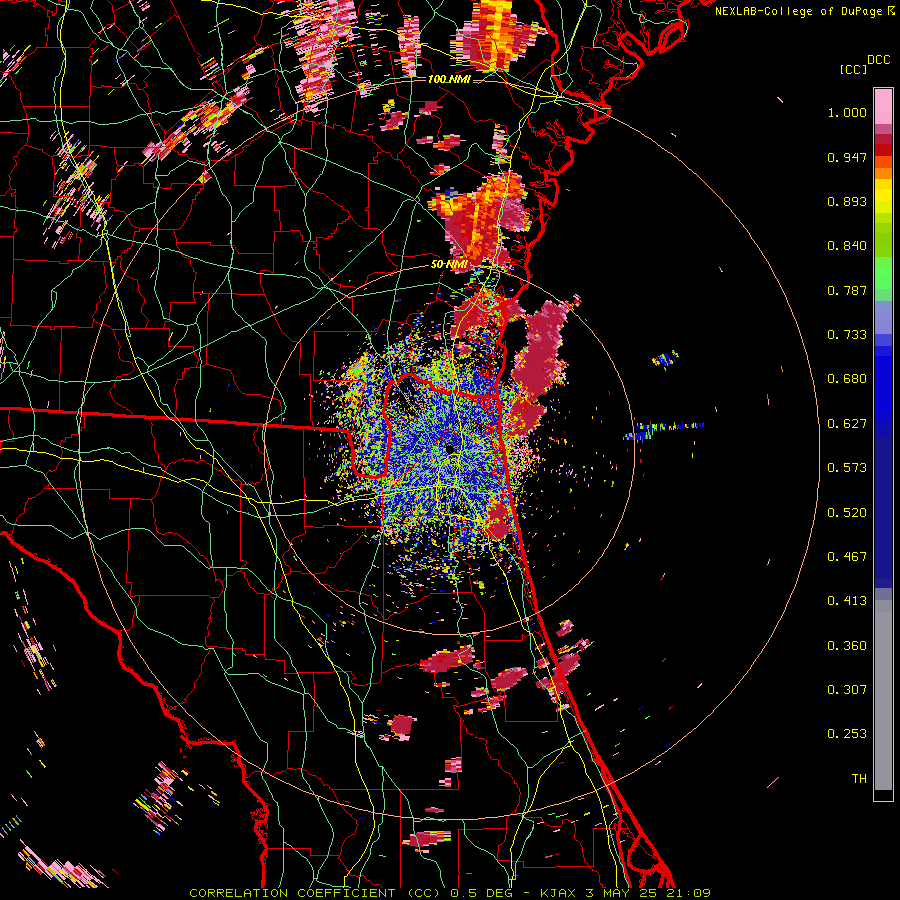Click the CORRELATION COEFFICIENT (CC) caption text
This screenshot has height=900, width=900.
[315, 893]
